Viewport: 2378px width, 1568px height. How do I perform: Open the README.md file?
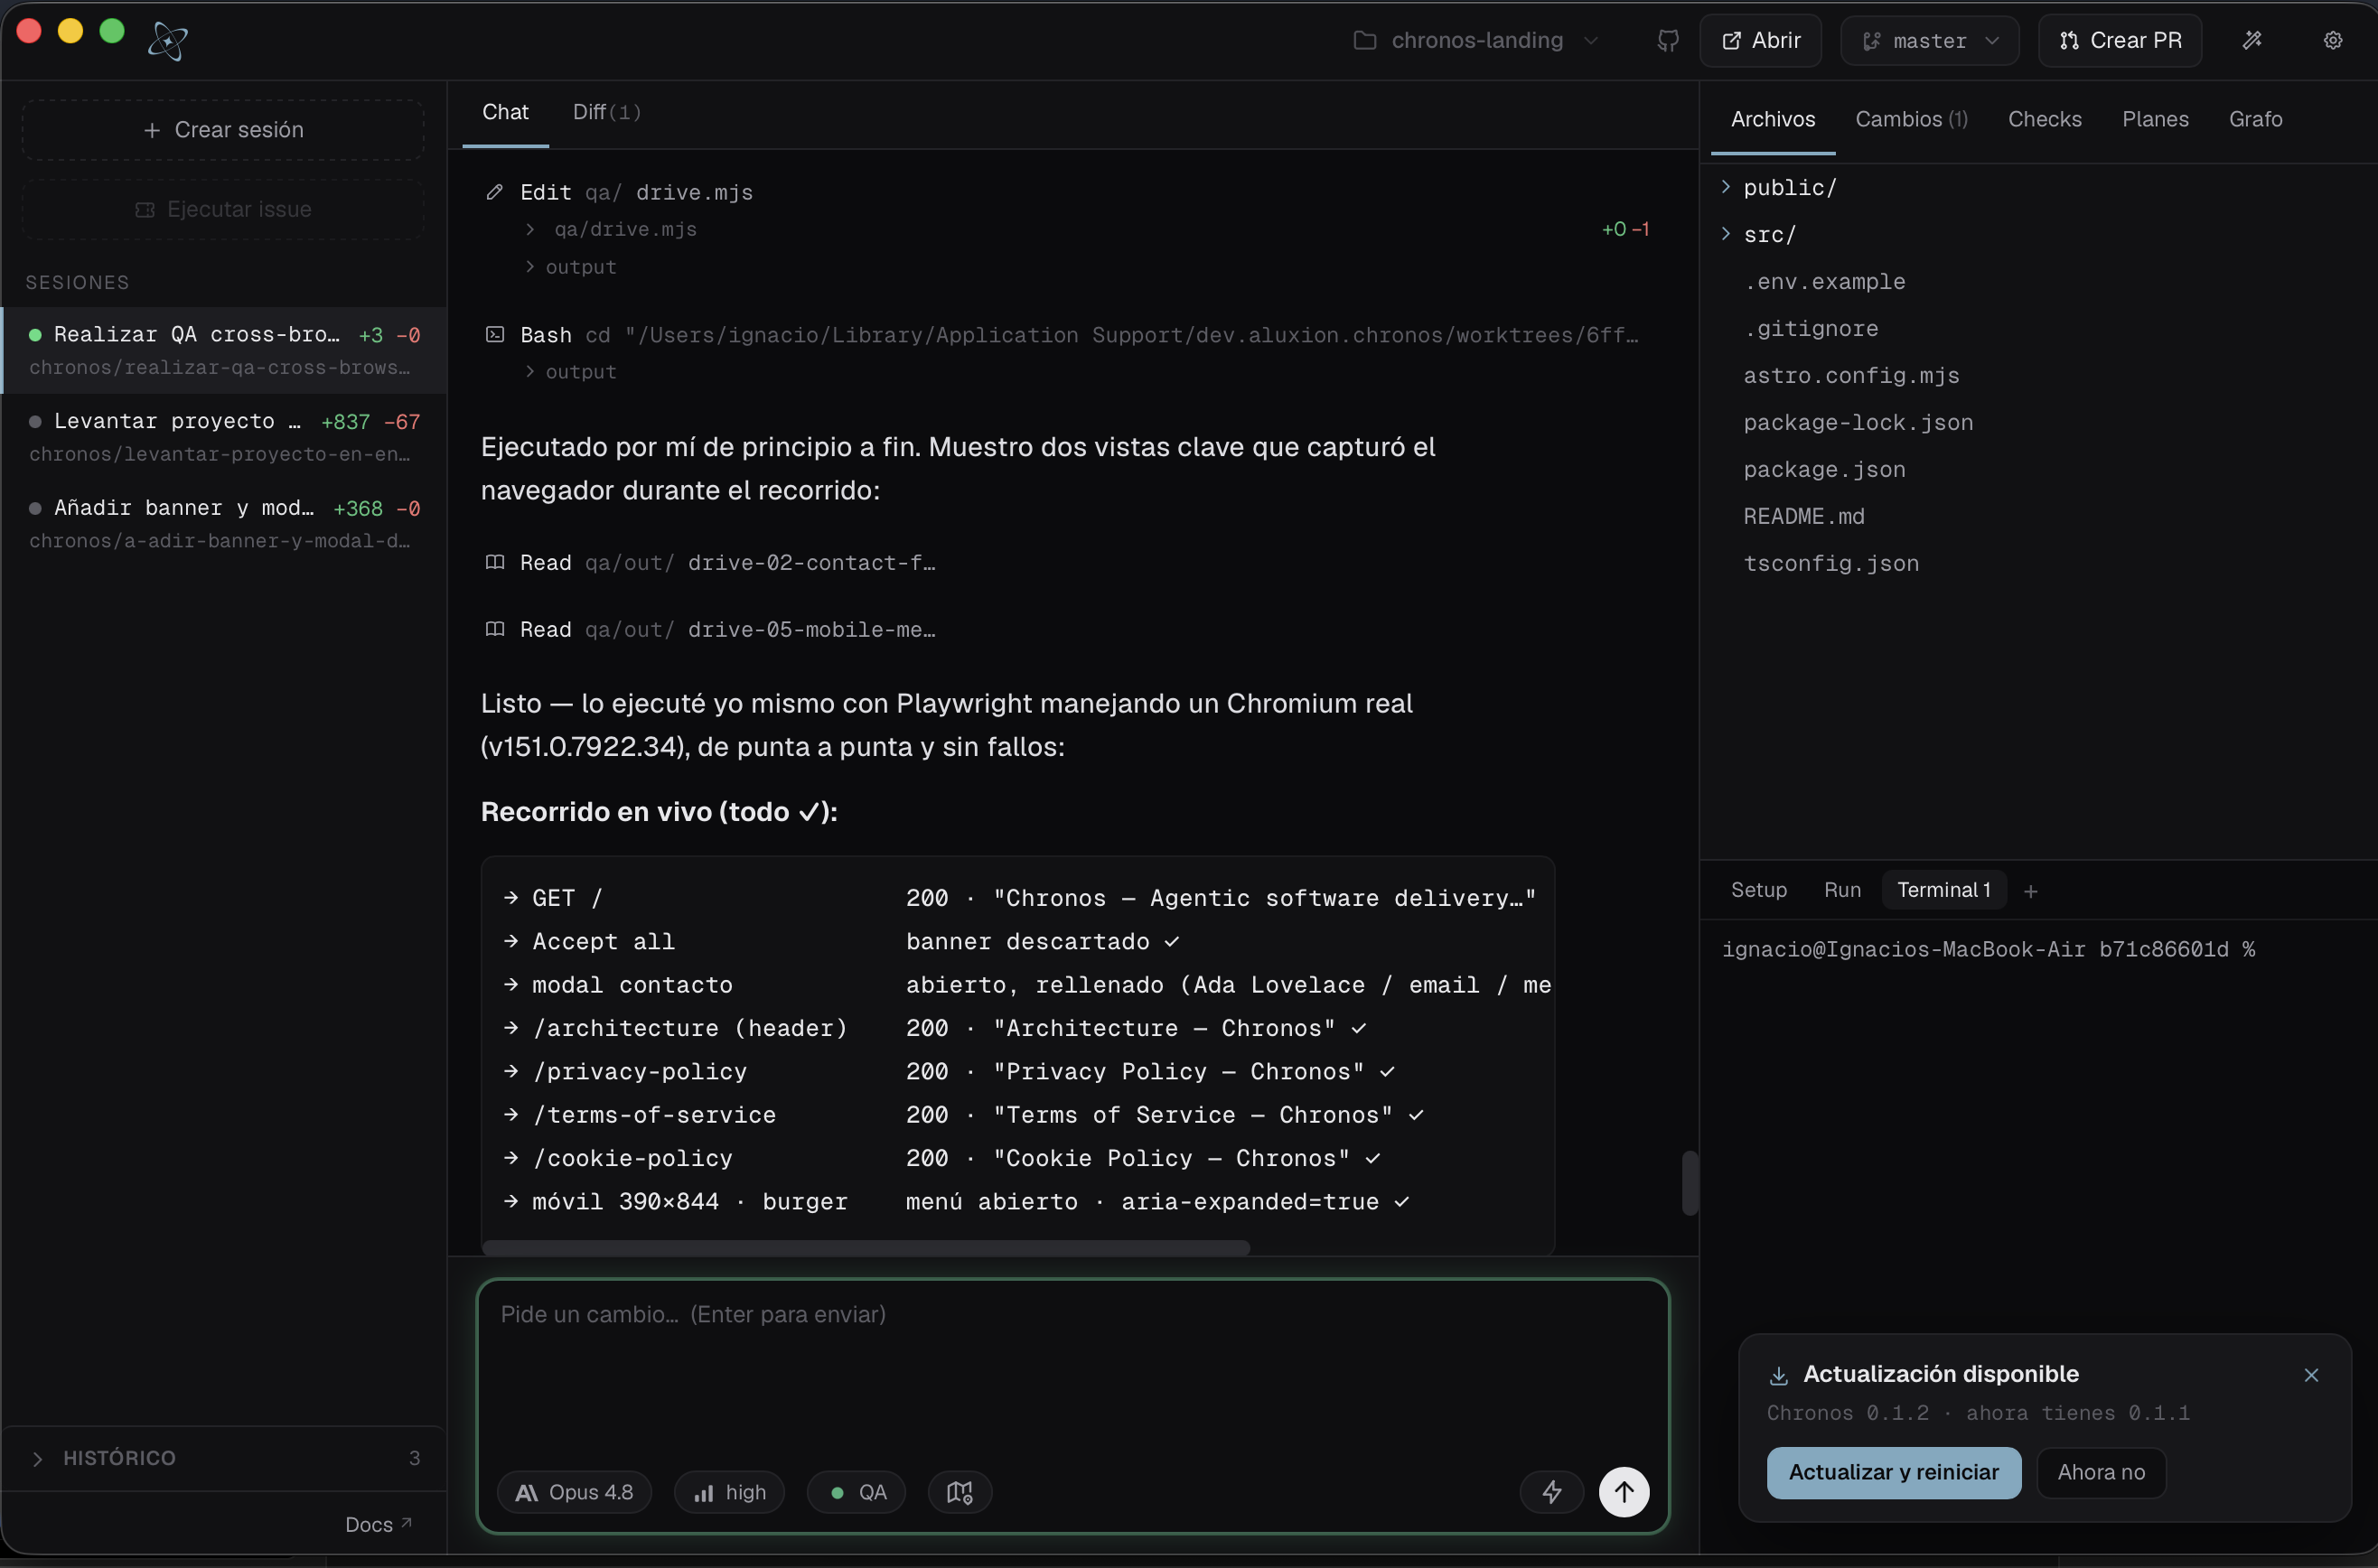pos(1803,517)
